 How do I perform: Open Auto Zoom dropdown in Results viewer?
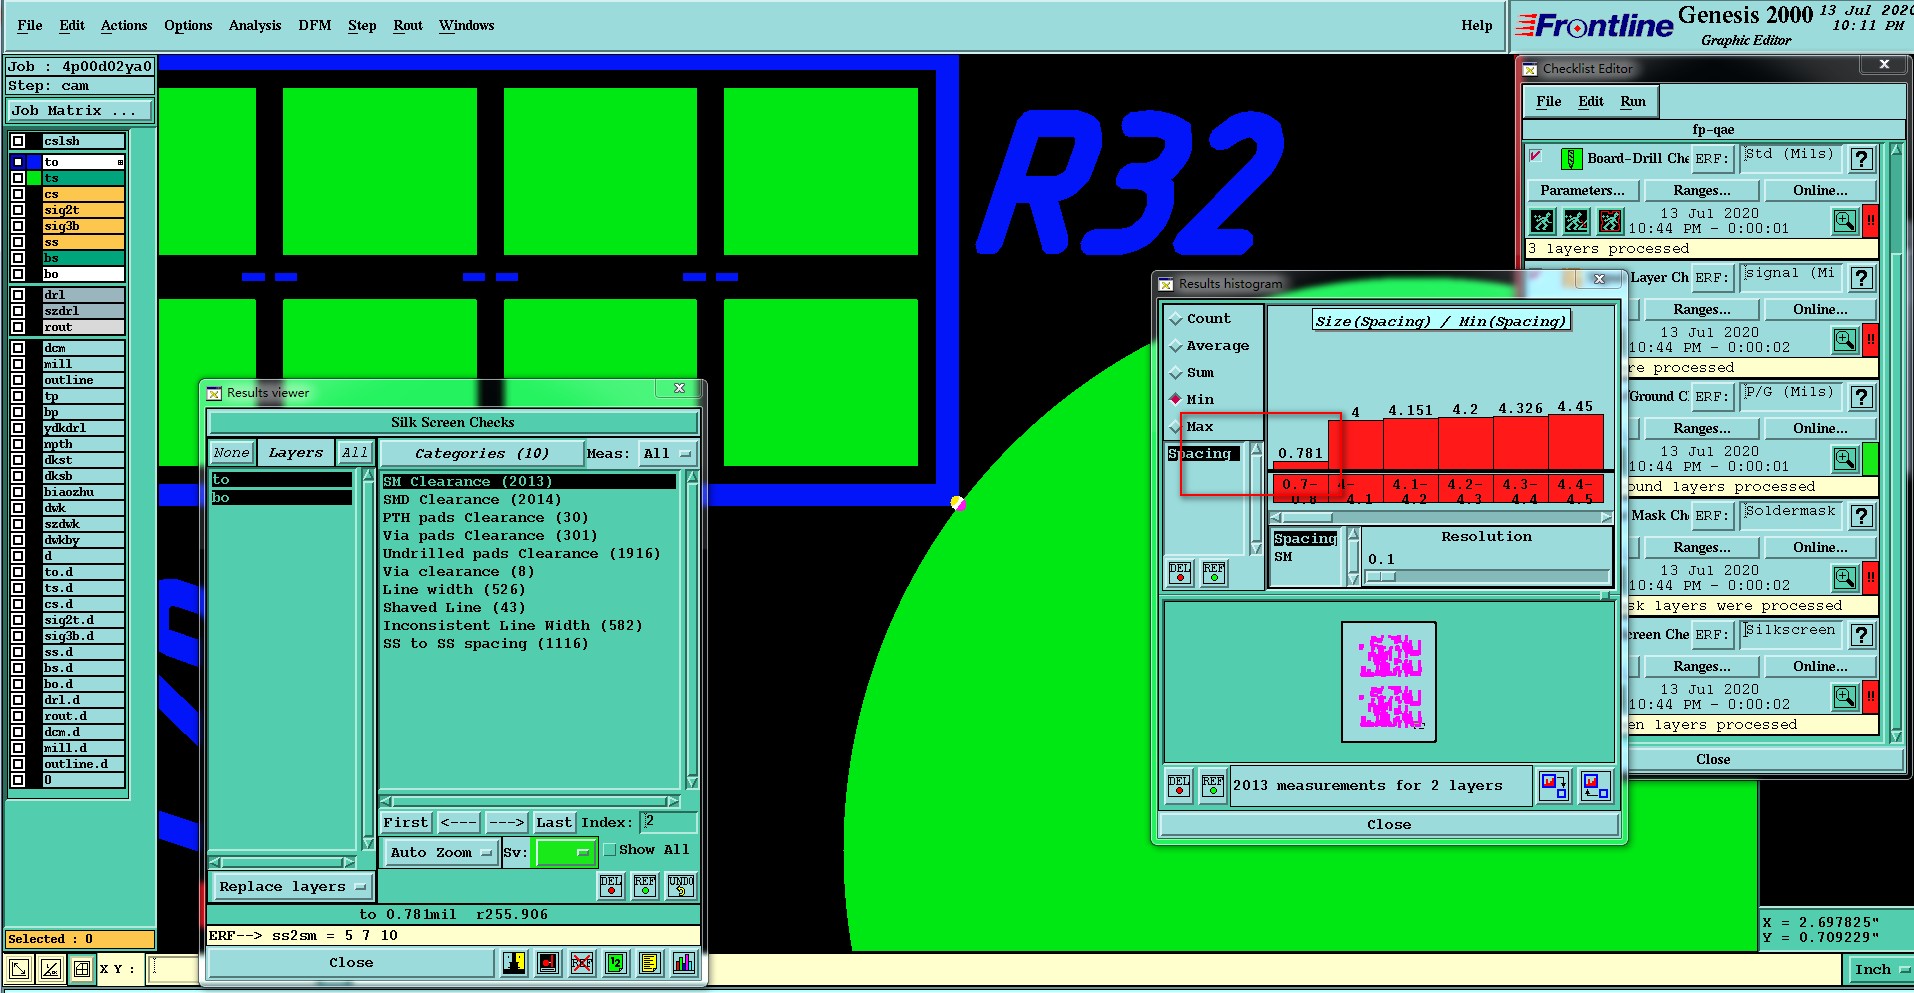click(x=441, y=853)
